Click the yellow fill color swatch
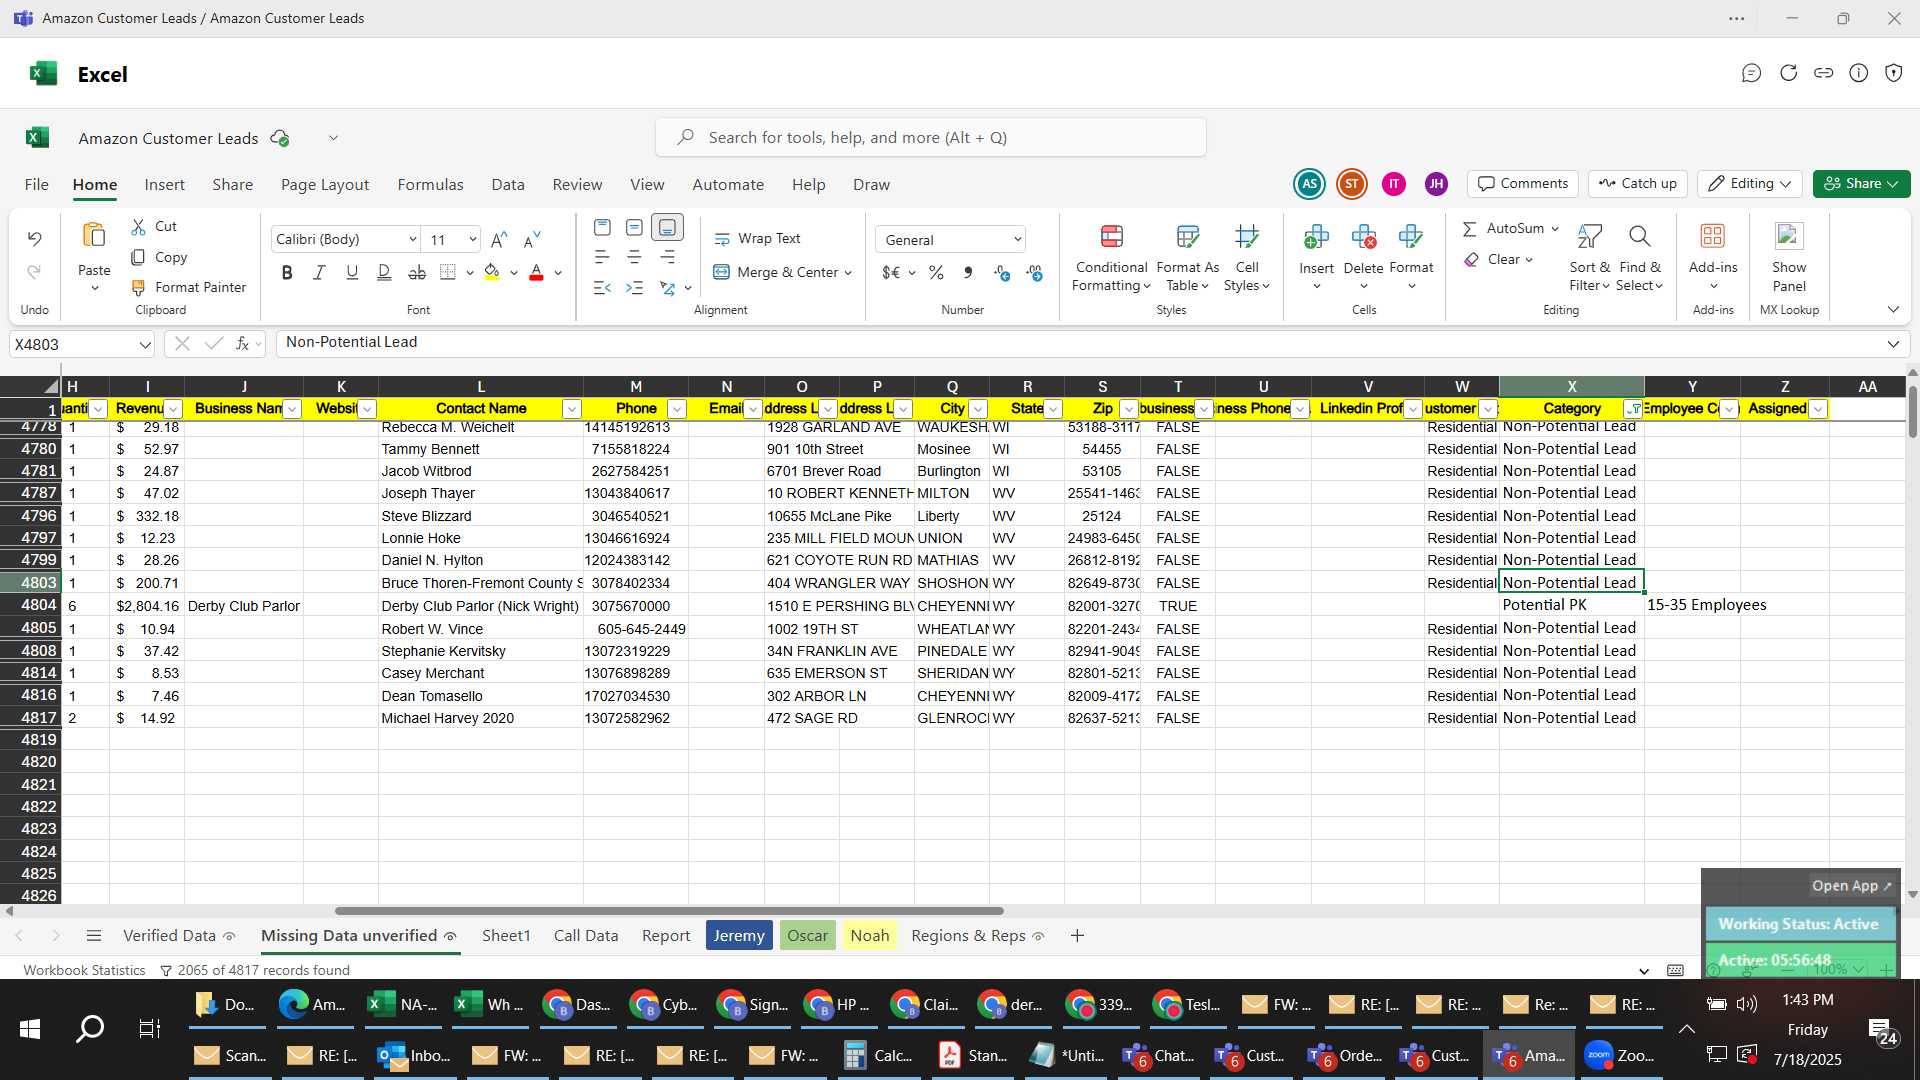1920x1080 pixels. [492, 273]
